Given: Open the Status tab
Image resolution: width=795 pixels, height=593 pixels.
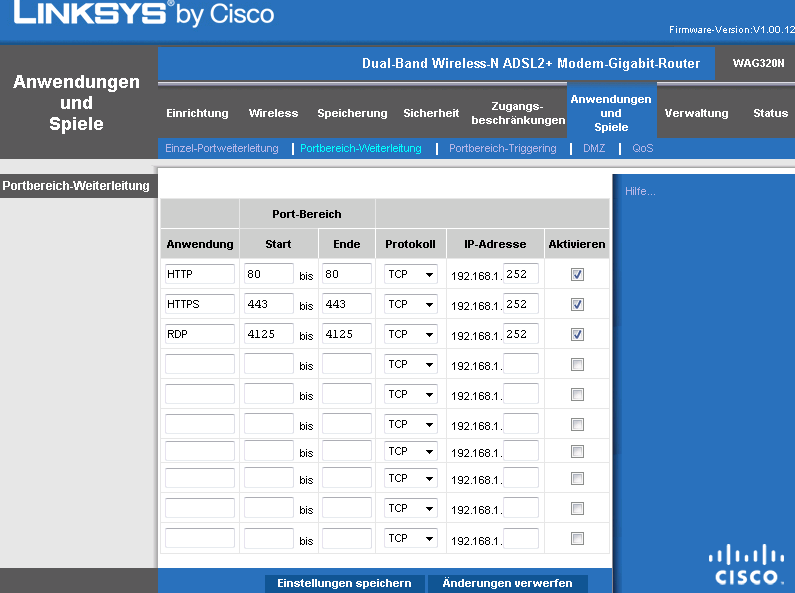Looking at the screenshot, I should coord(770,113).
